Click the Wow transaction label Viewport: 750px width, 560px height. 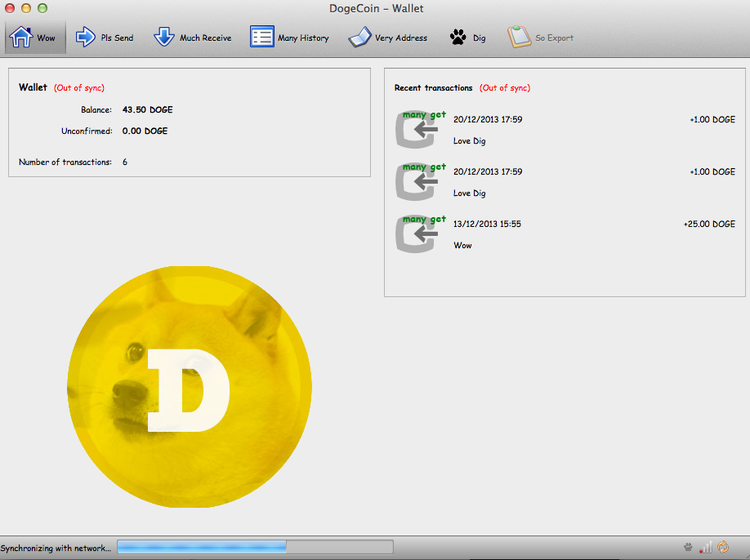[x=463, y=245]
